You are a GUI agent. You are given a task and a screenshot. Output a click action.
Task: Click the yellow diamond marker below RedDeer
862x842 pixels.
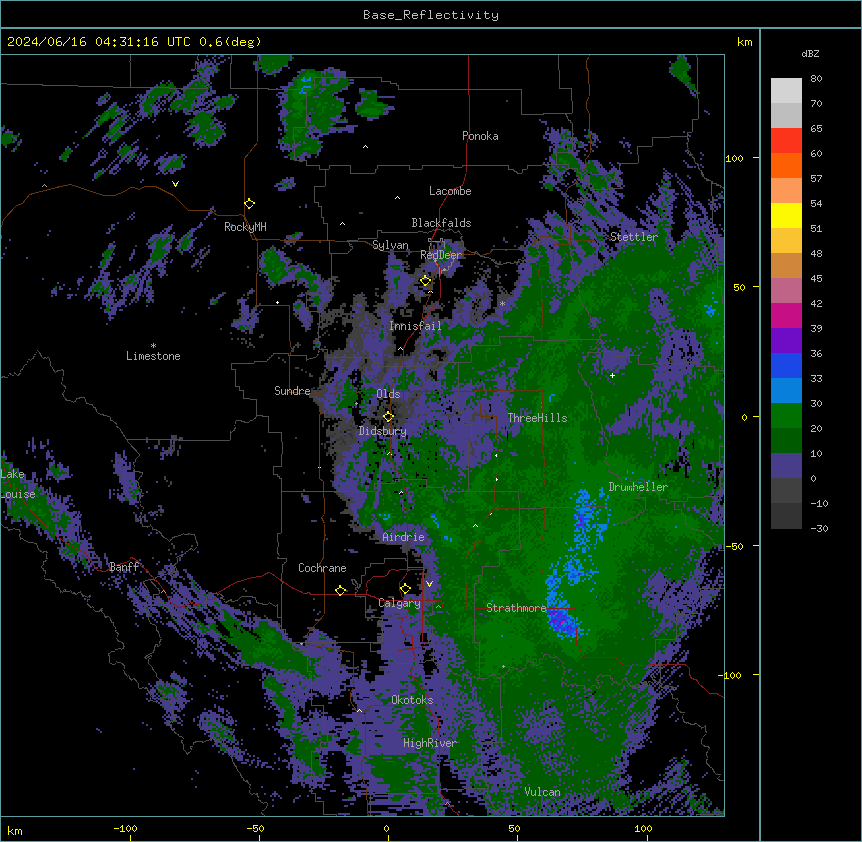(426, 281)
